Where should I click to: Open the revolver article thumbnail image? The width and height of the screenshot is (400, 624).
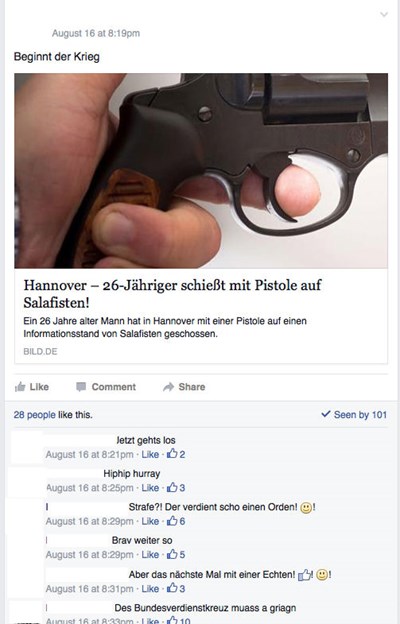click(x=201, y=170)
